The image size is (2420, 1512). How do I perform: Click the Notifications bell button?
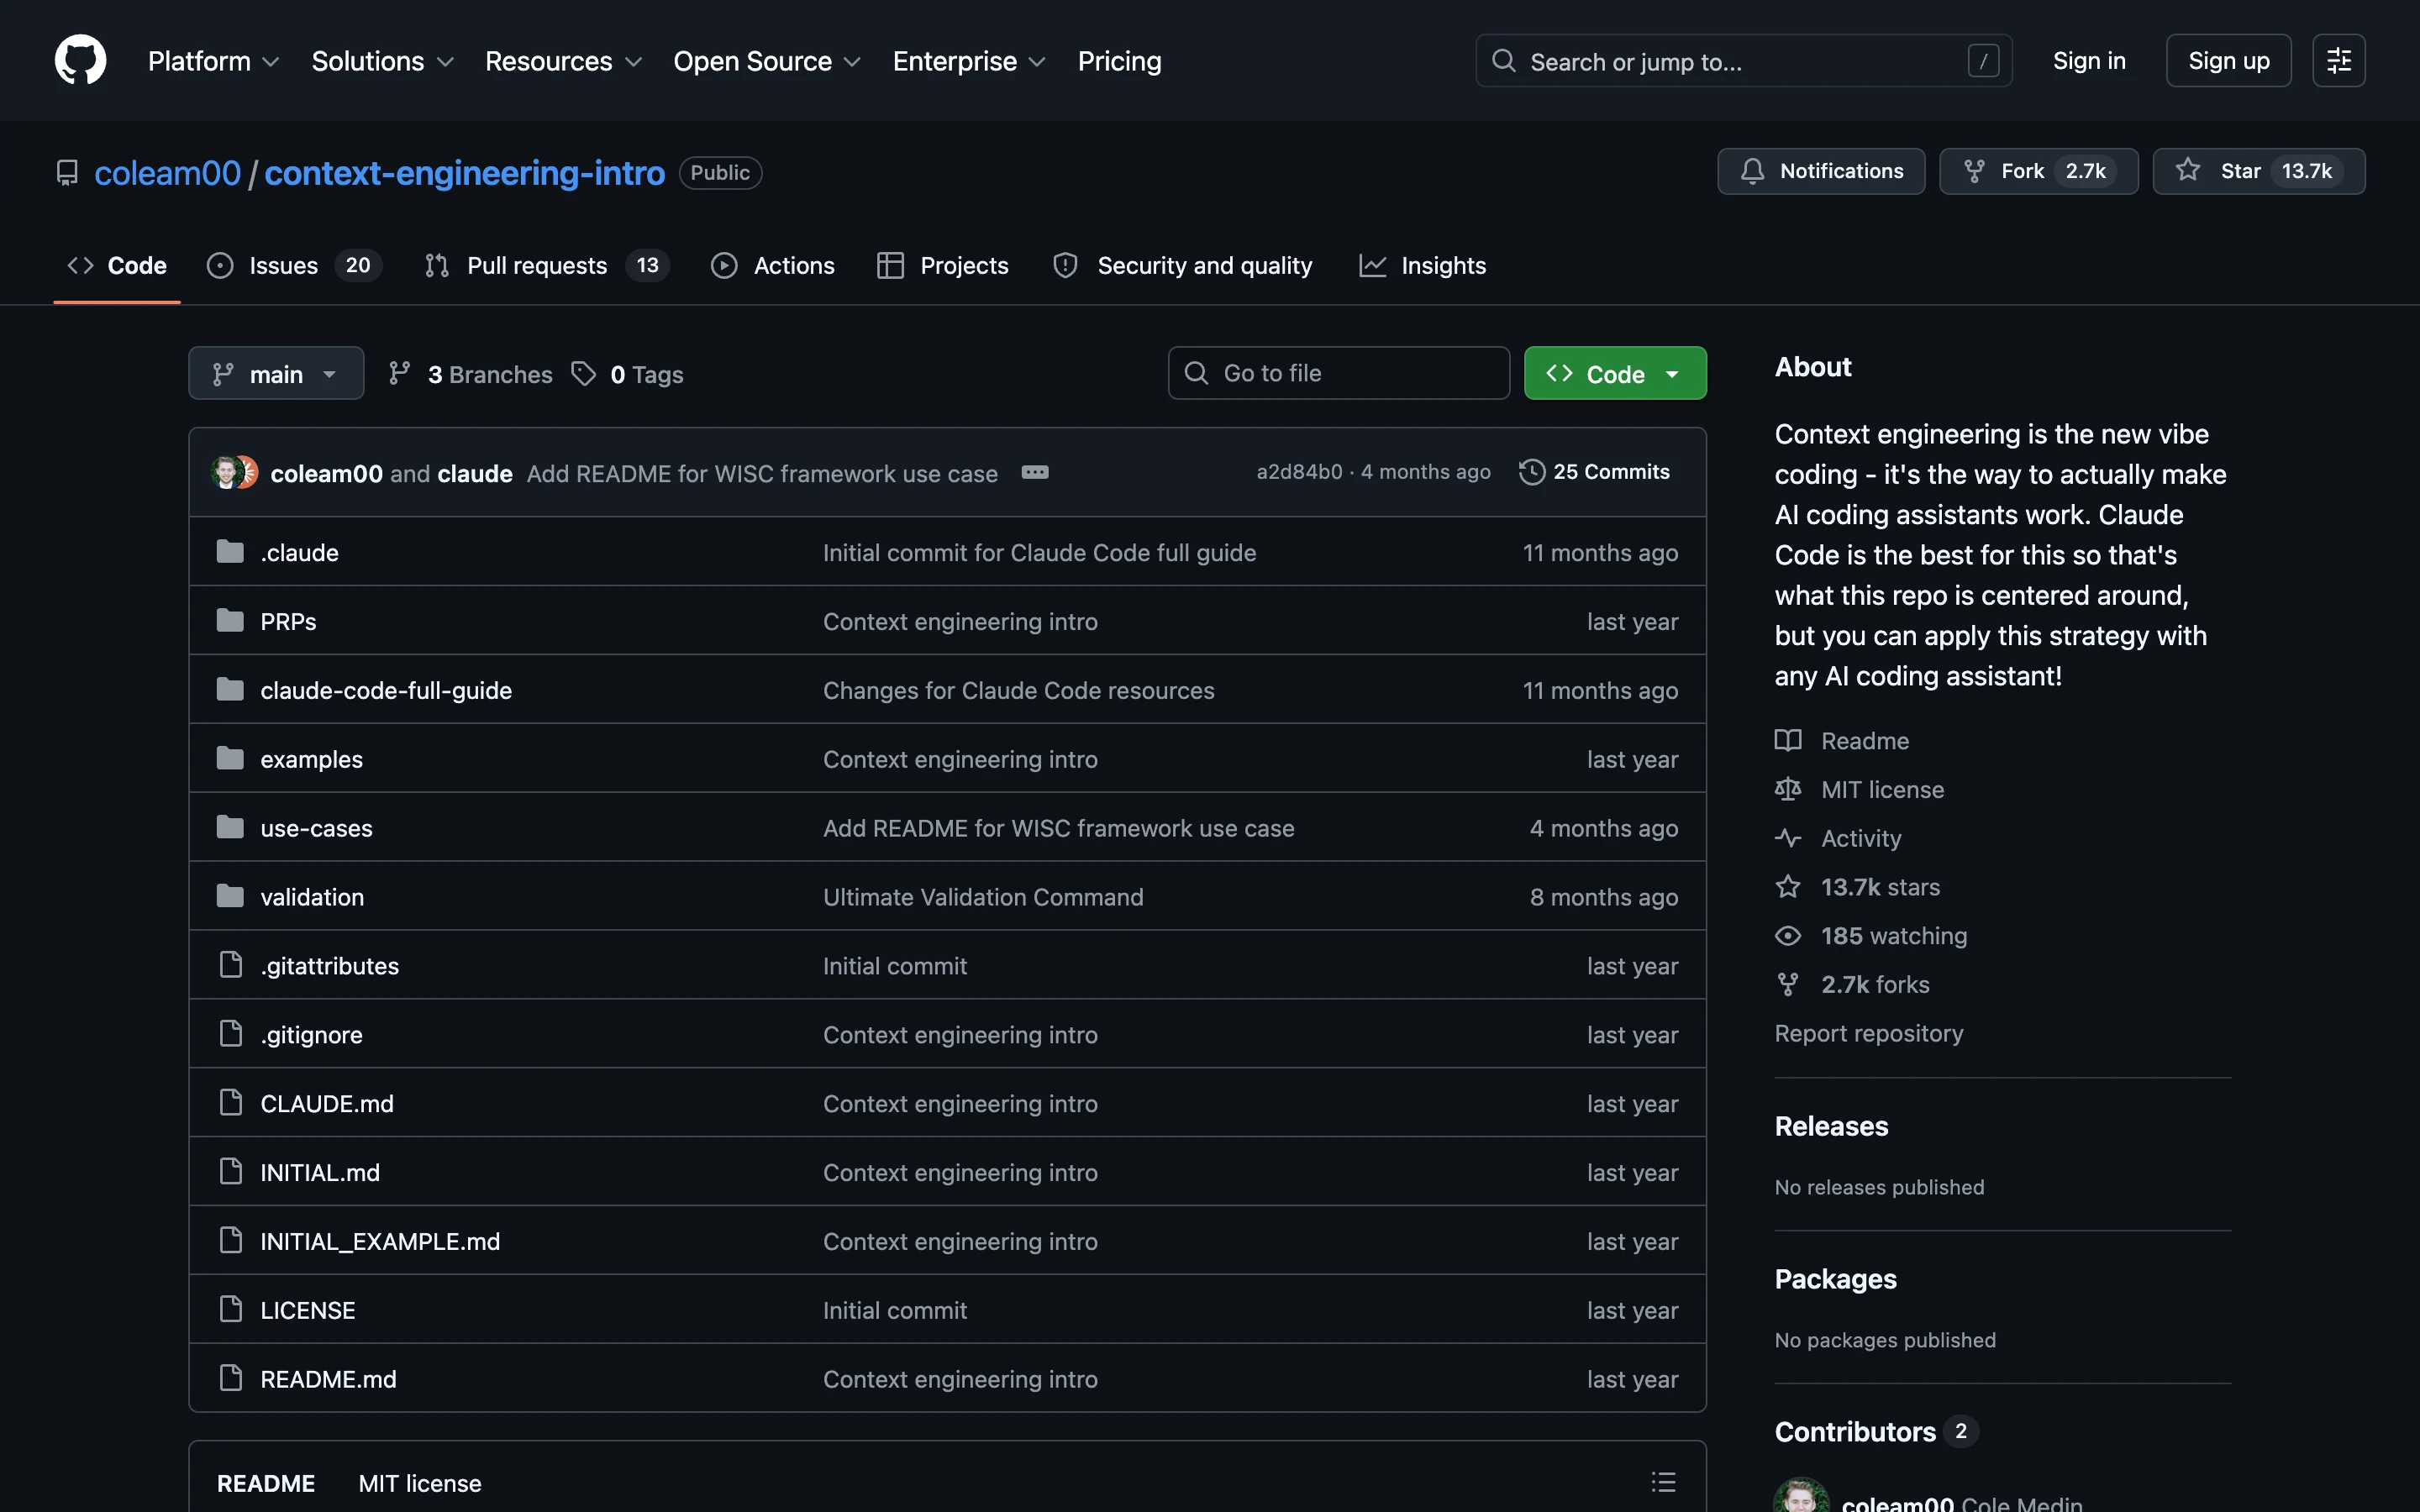click(x=1821, y=171)
